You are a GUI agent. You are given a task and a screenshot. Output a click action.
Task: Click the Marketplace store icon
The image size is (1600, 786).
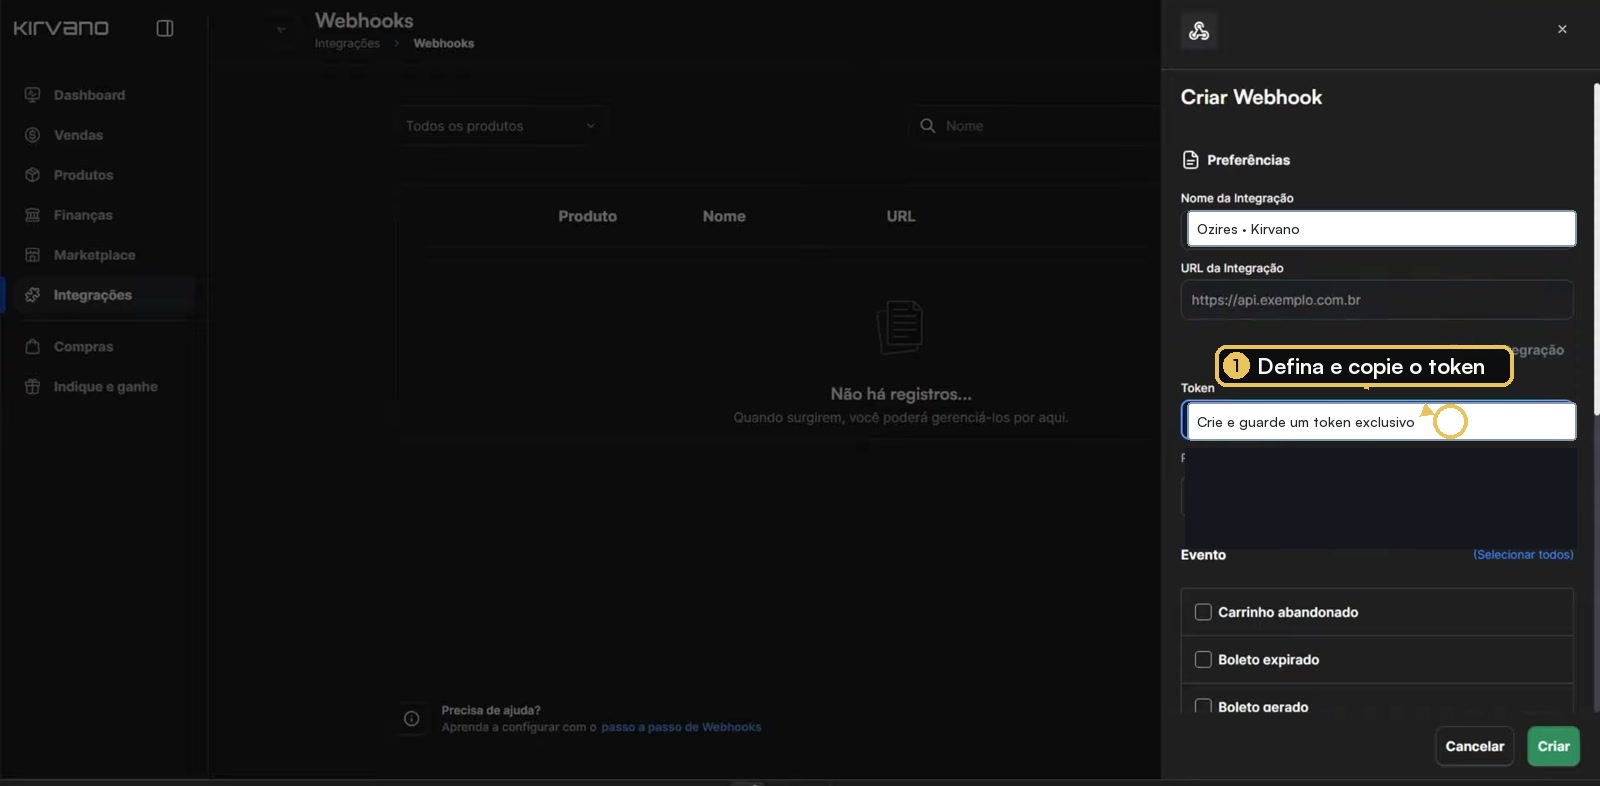point(33,255)
